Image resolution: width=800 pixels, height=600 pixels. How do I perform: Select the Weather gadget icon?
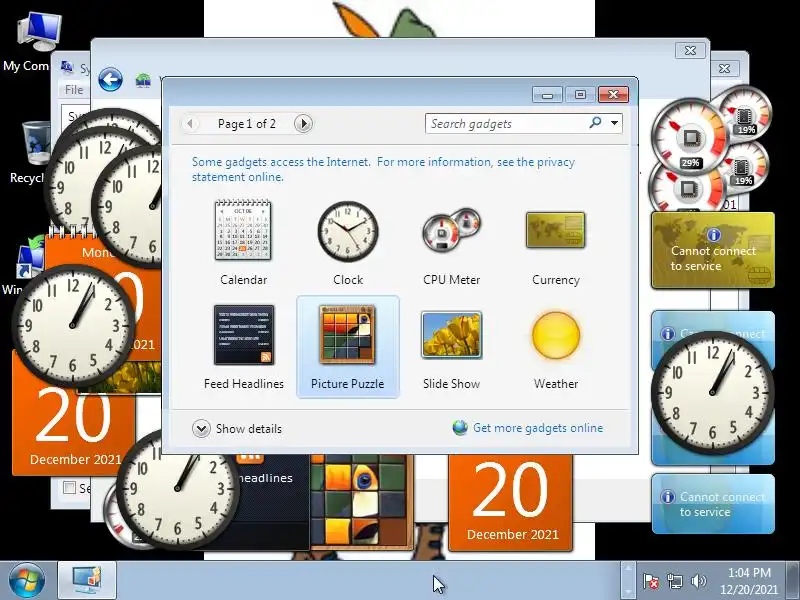(556, 335)
